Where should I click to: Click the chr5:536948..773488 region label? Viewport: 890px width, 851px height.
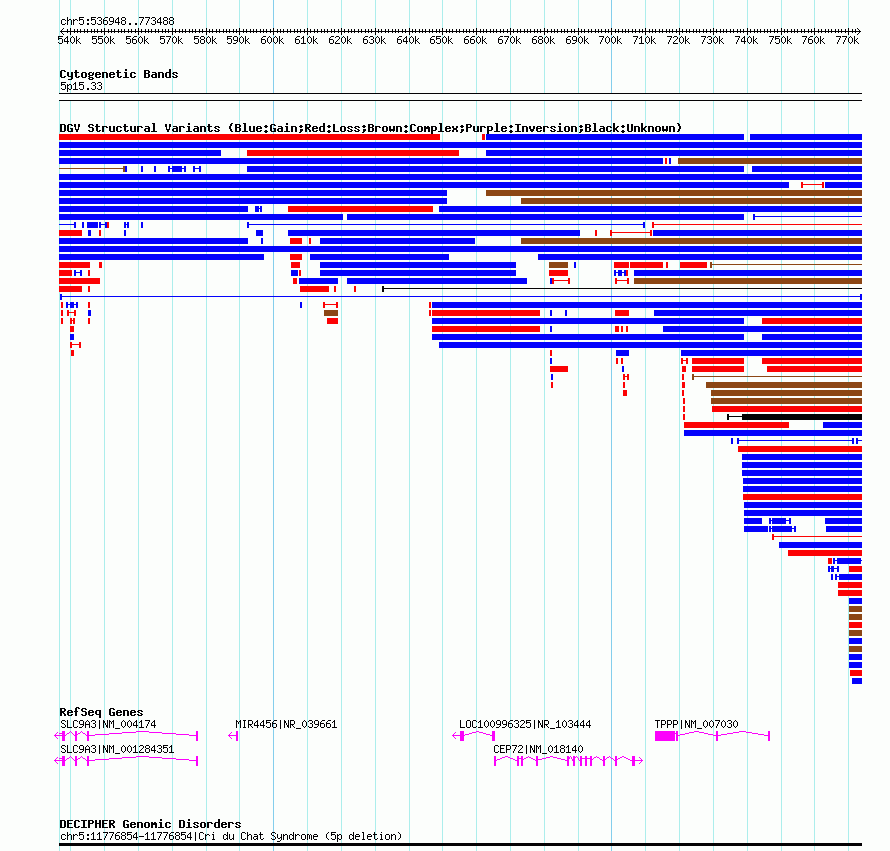117,21
